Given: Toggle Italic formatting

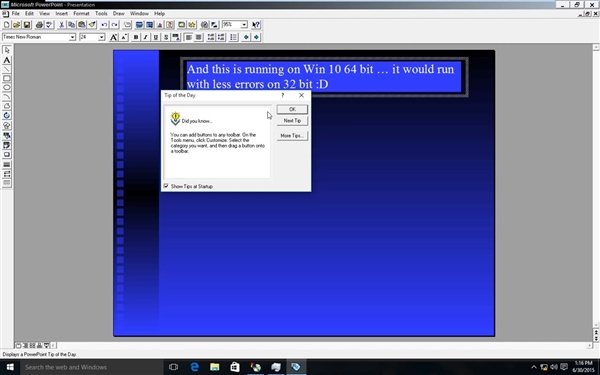Looking at the screenshot, I should (145, 37).
